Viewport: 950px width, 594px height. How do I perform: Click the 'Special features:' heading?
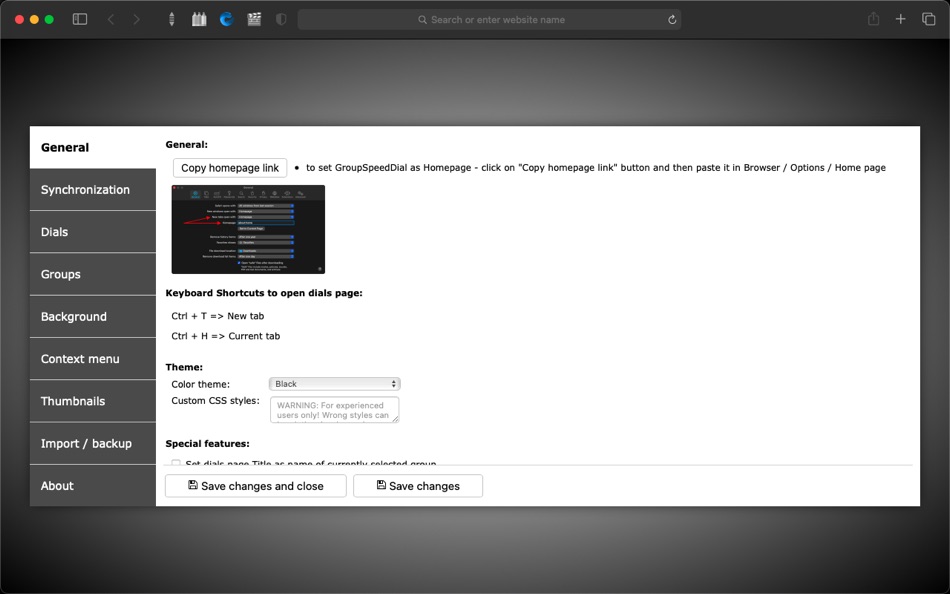(x=207, y=444)
